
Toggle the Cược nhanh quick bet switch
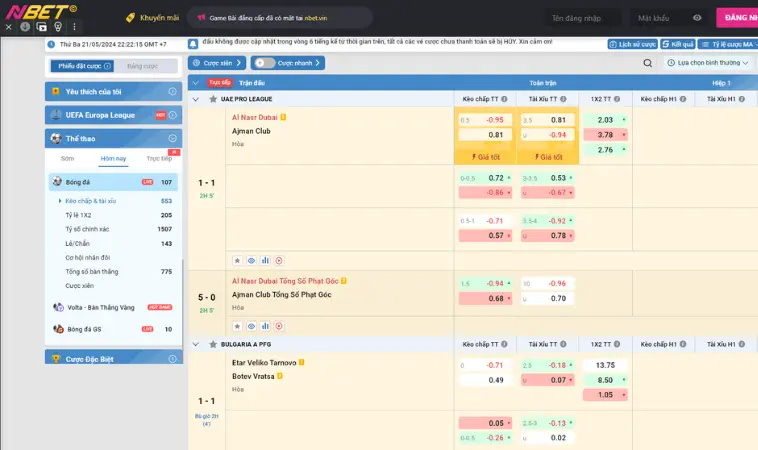(x=263, y=63)
